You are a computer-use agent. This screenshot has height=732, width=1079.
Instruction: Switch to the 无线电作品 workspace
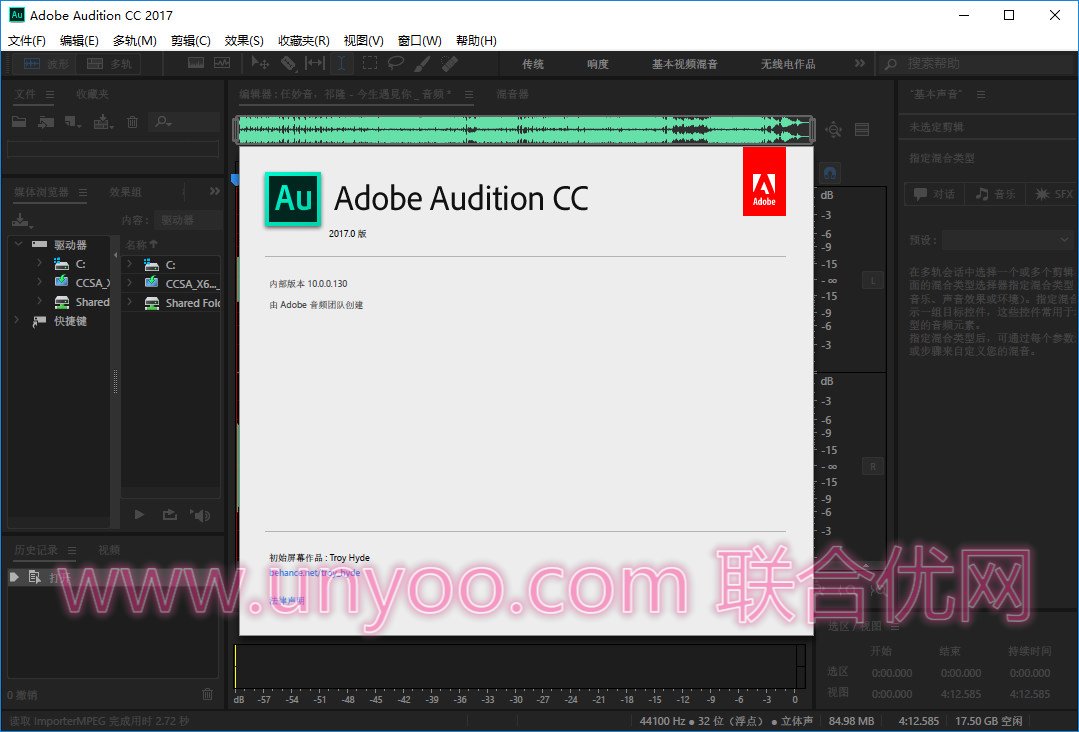788,64
